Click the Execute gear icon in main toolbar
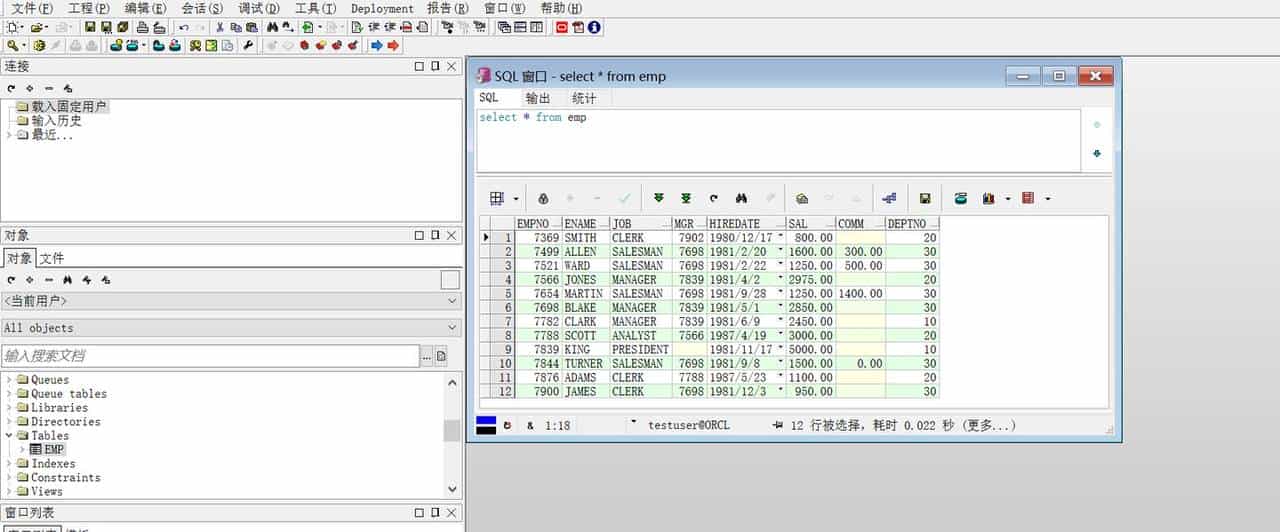The height and width of the screenshot is (532, 1280). tap(39, 45)
